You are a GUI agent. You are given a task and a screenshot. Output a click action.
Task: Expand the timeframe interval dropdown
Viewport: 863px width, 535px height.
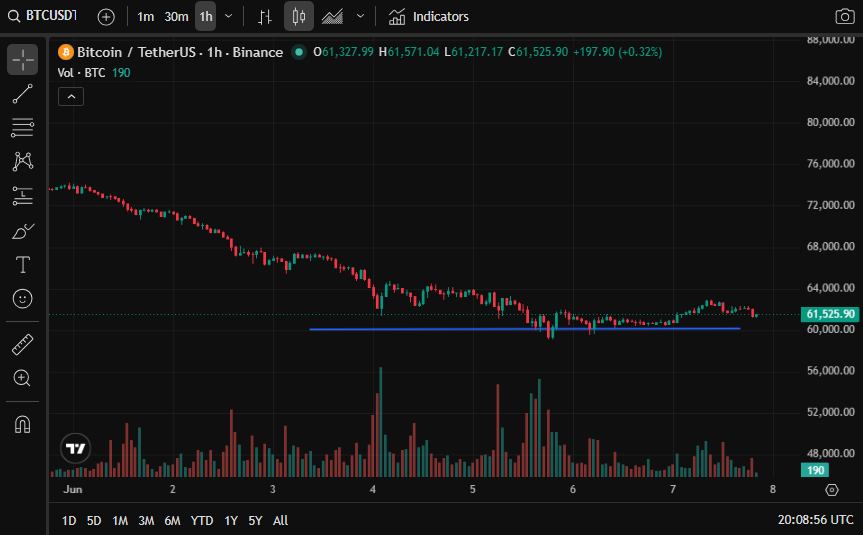point(229,17)
